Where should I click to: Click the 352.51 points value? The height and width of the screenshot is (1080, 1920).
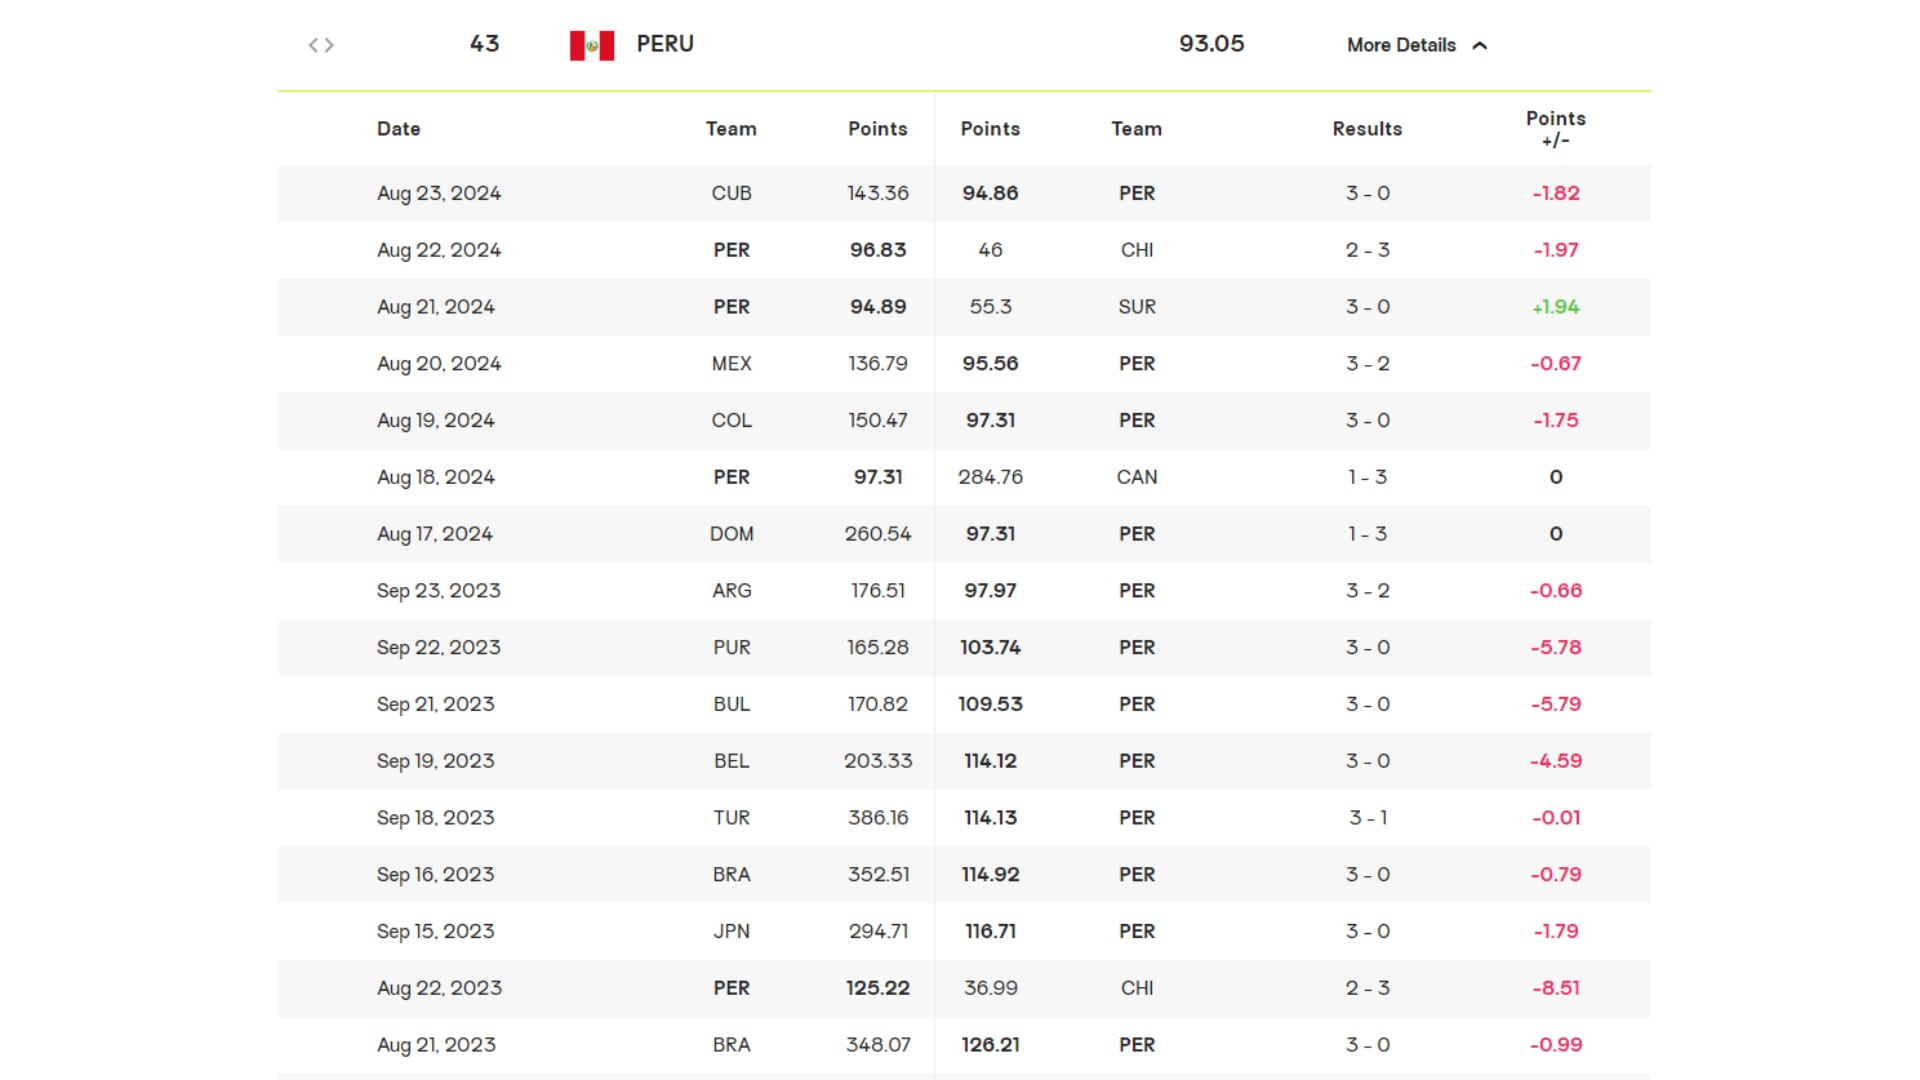pyautogui.click(x=878, y=876)
